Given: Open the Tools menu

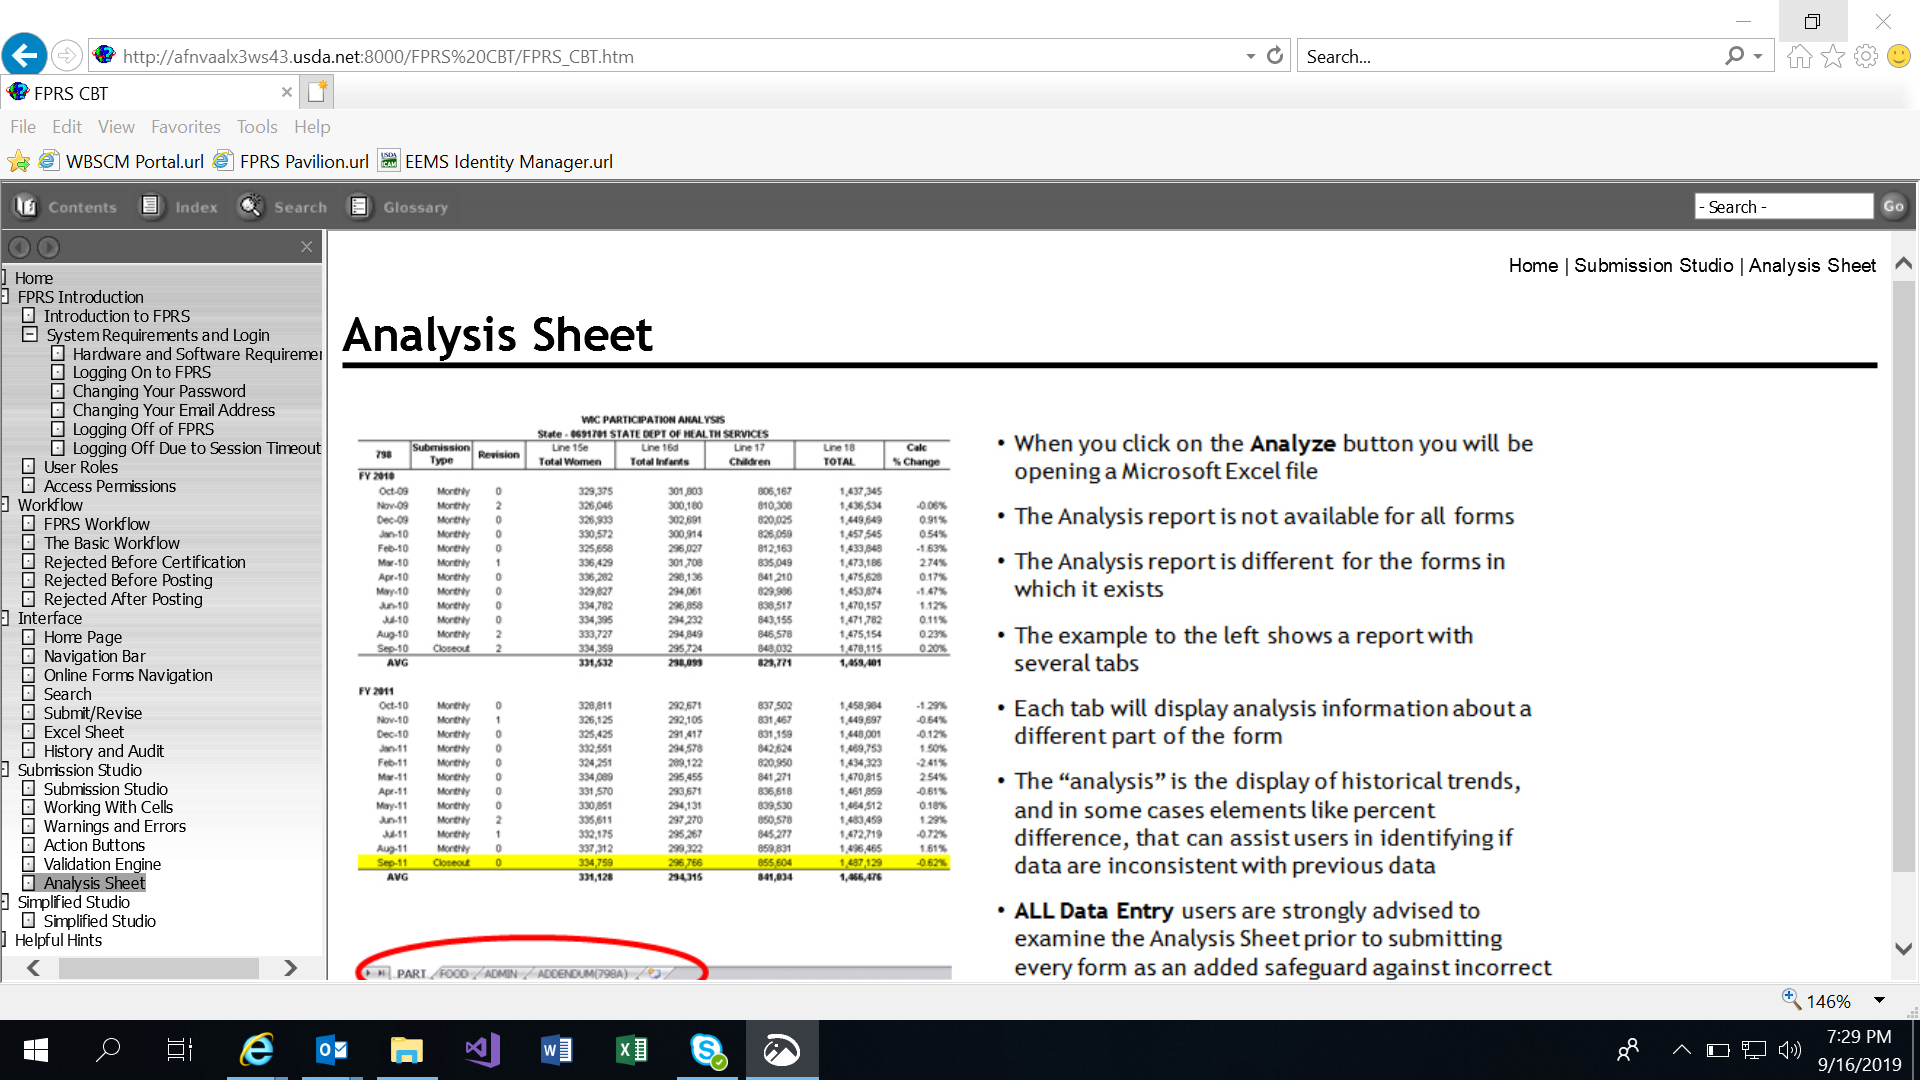Looking at the screenshot, I should 257,127.
